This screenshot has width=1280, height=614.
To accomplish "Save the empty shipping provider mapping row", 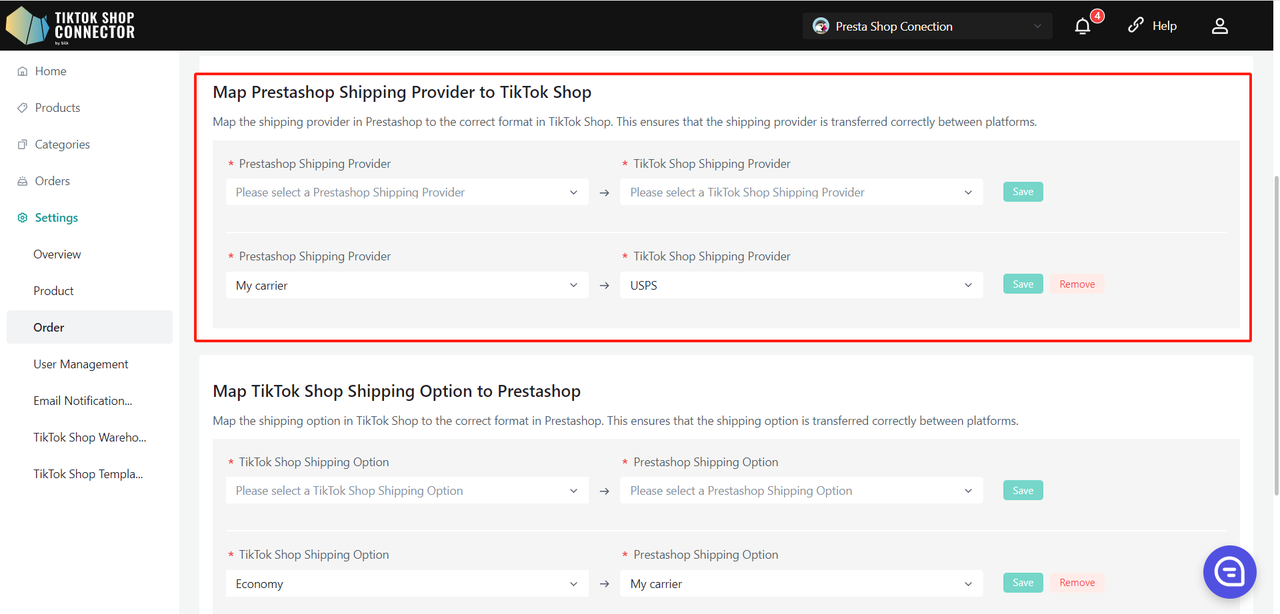I will (1023, 191).
